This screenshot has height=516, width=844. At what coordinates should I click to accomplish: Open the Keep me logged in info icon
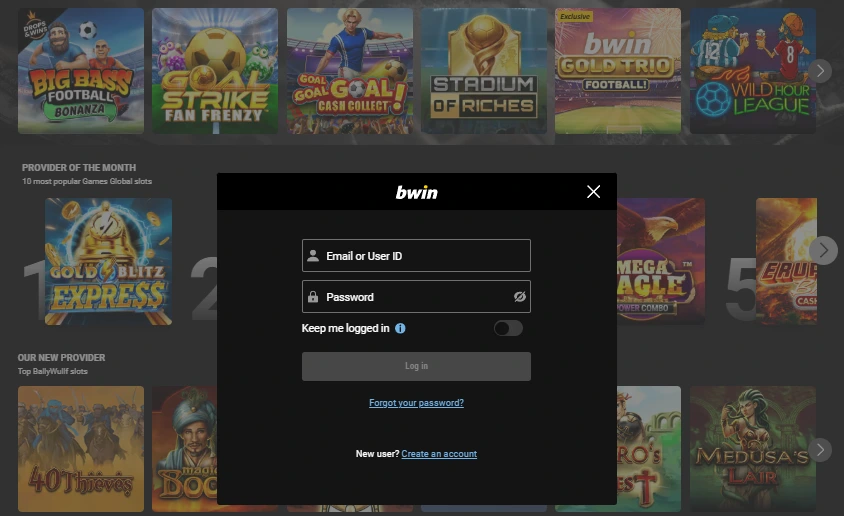400,328
